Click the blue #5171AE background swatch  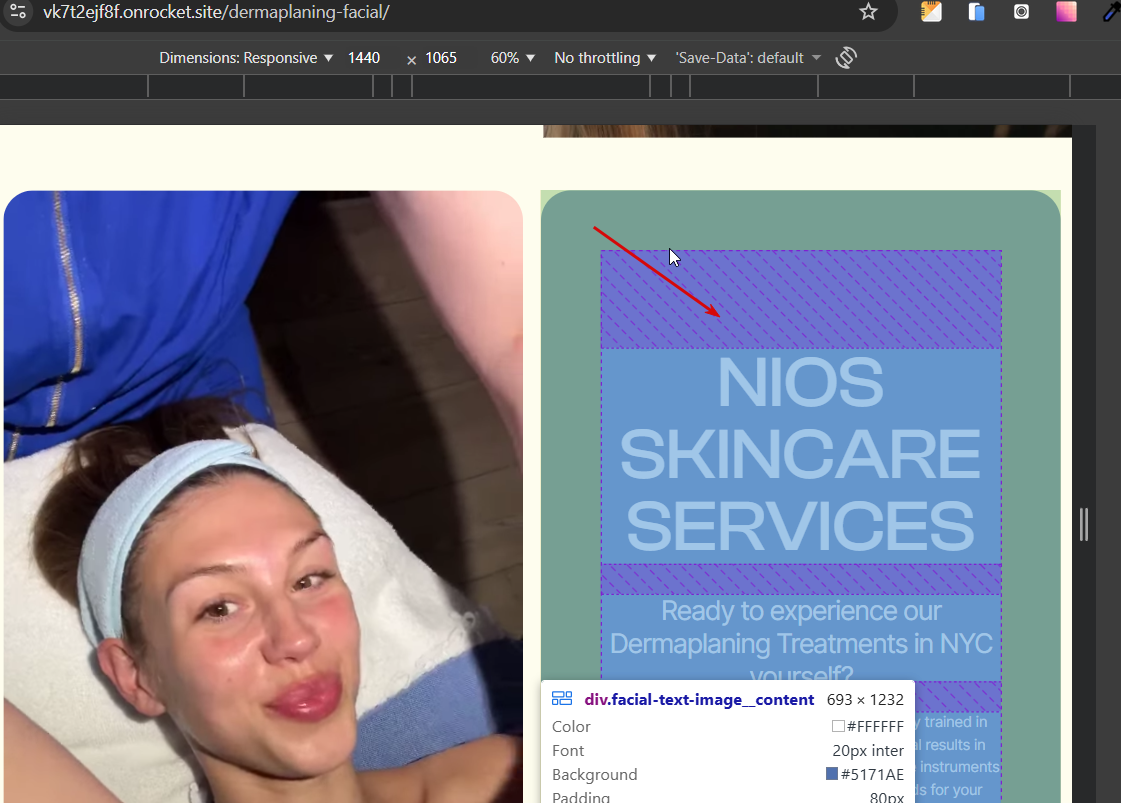(x=832, y=774)
